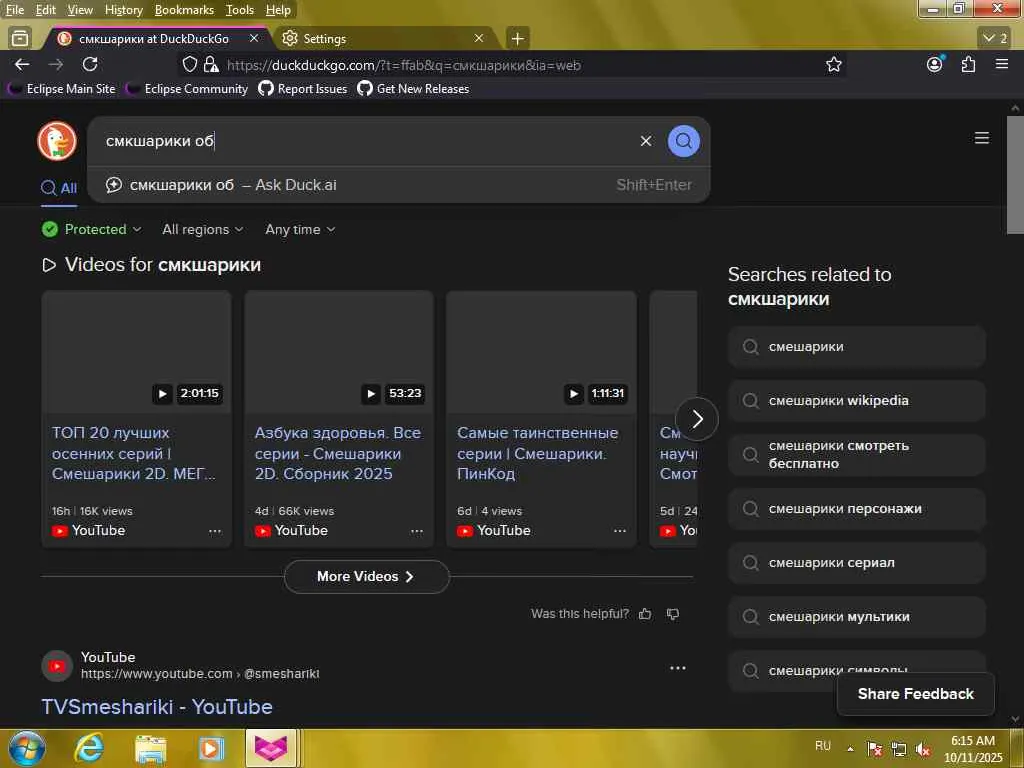Open the Bookmarks menu
1024x768 pixels.
click(184, 10)
